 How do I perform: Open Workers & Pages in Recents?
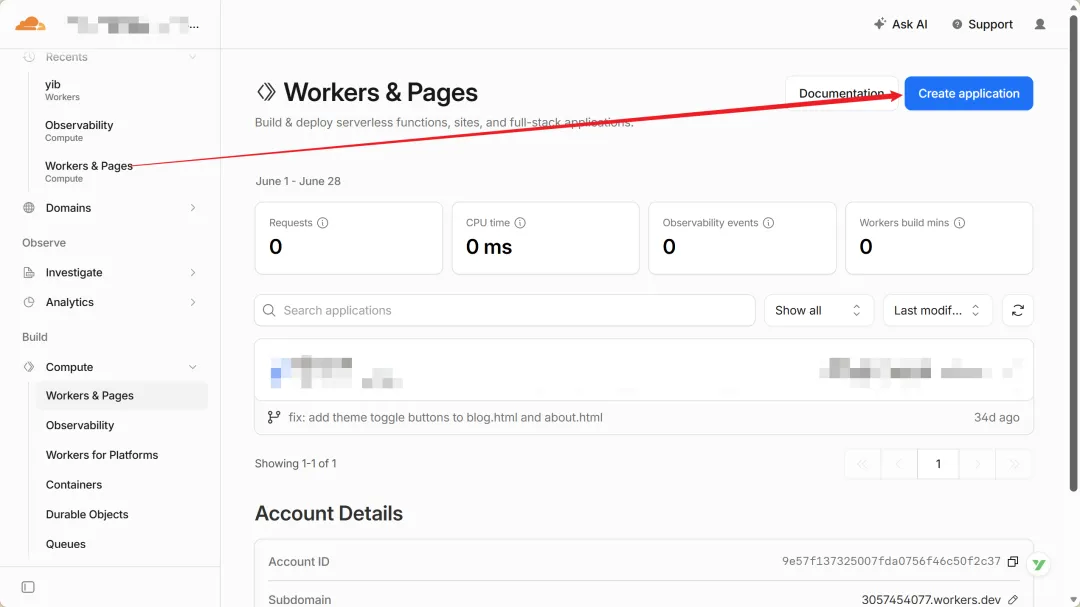click(x=89, y=172)
